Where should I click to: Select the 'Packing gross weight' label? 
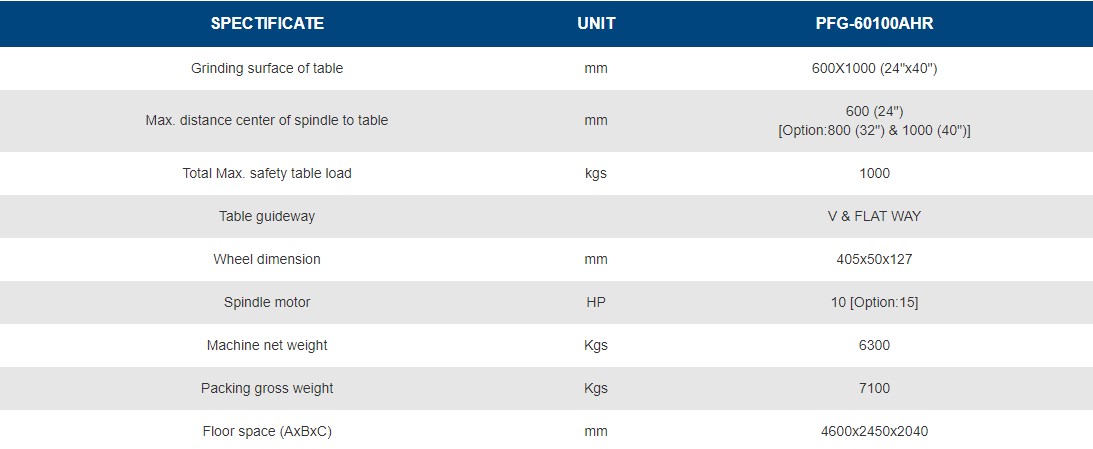pyautogui.click(x=267, y=388)
